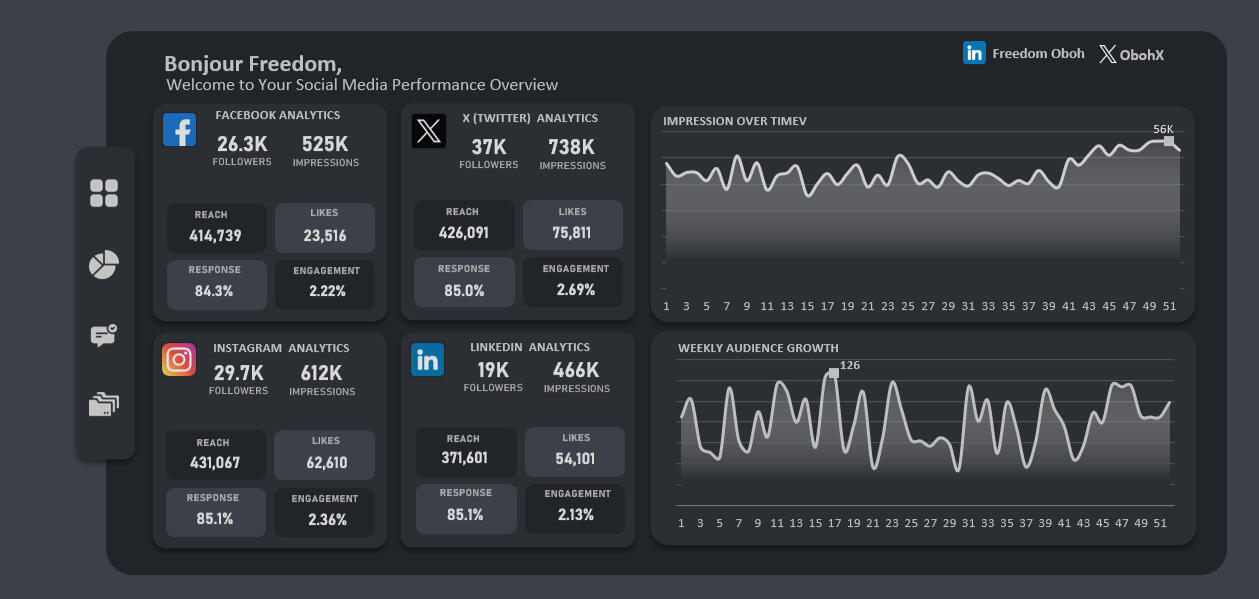The image size is (1259, 599).
Task: Click the LinkedIn logo in analytics card
Action: click(x=428, y=360)
